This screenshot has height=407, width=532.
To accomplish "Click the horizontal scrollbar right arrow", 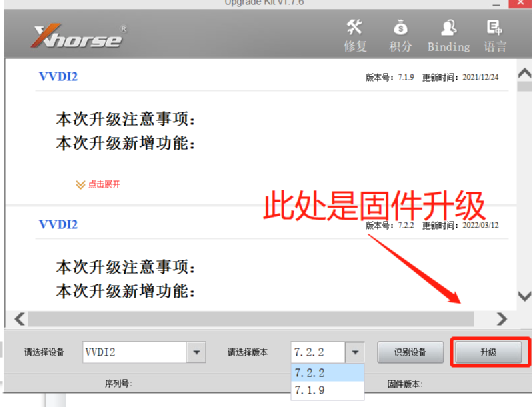I will pyautogui.click(x=501, y=319).
